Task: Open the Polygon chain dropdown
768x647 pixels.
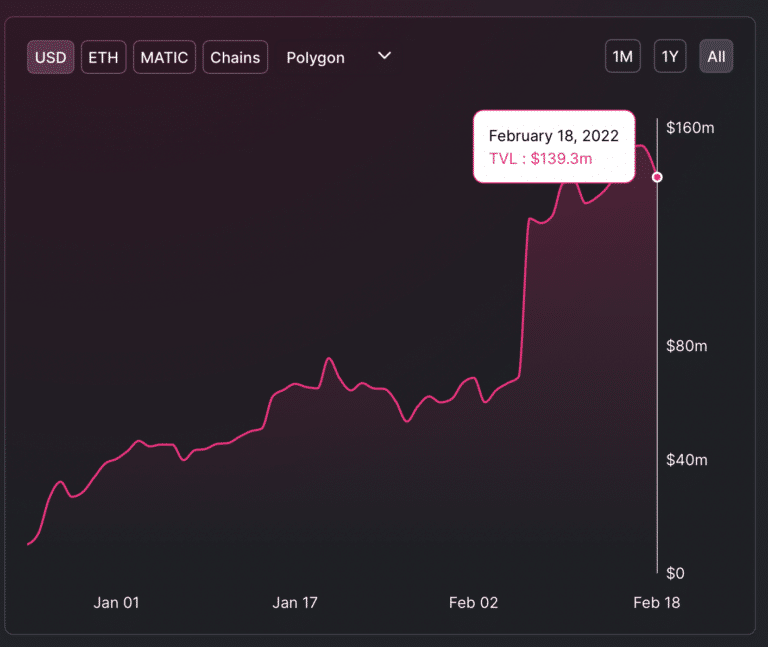Action: pyautogui.click(x=316, y=57)
